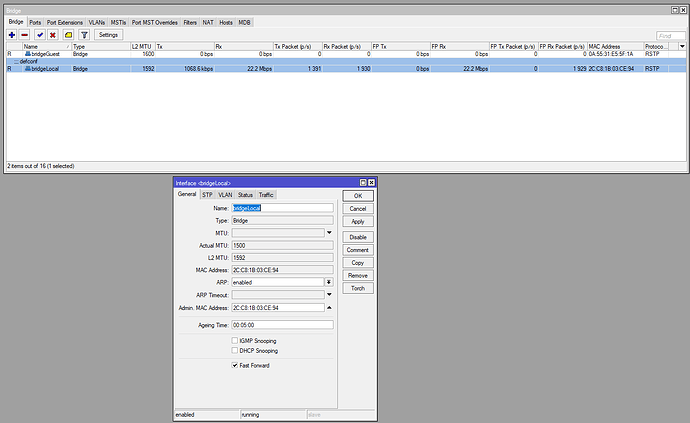Click the blue plus Add bridge icon
This screenshot has width=690, height=423.
tap(11, 34)
